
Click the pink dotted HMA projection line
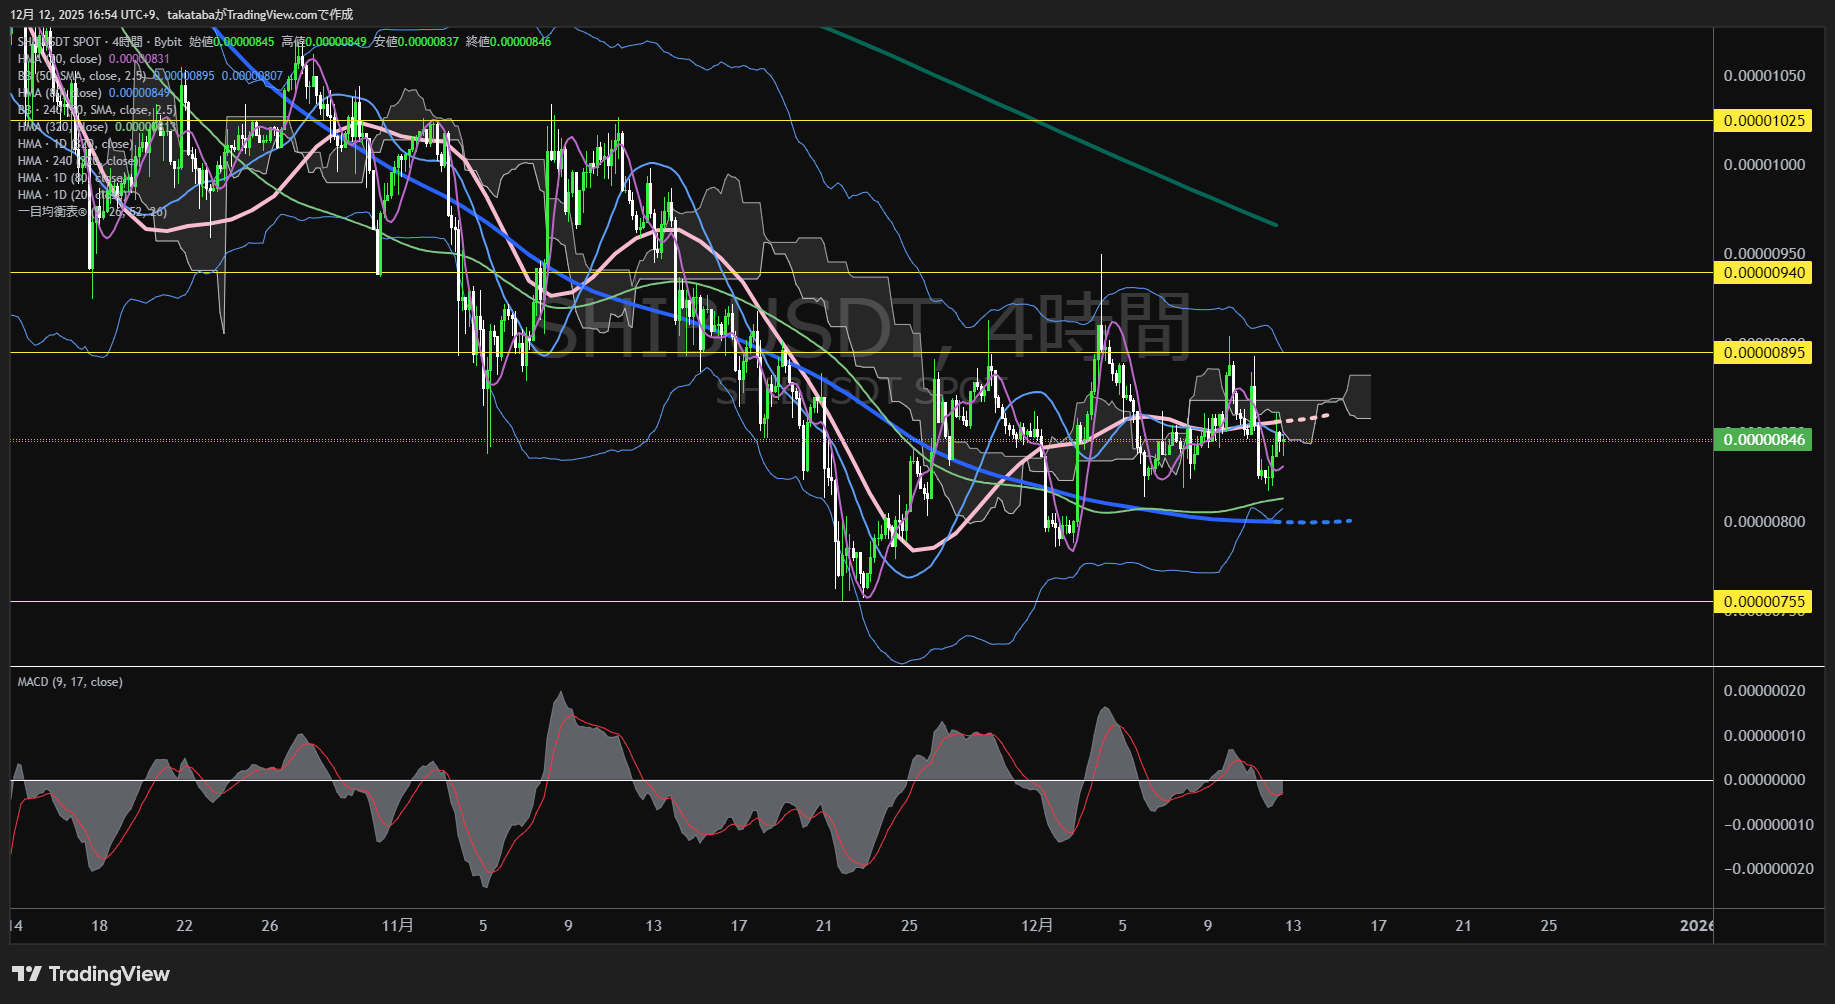pos(1305,418)
